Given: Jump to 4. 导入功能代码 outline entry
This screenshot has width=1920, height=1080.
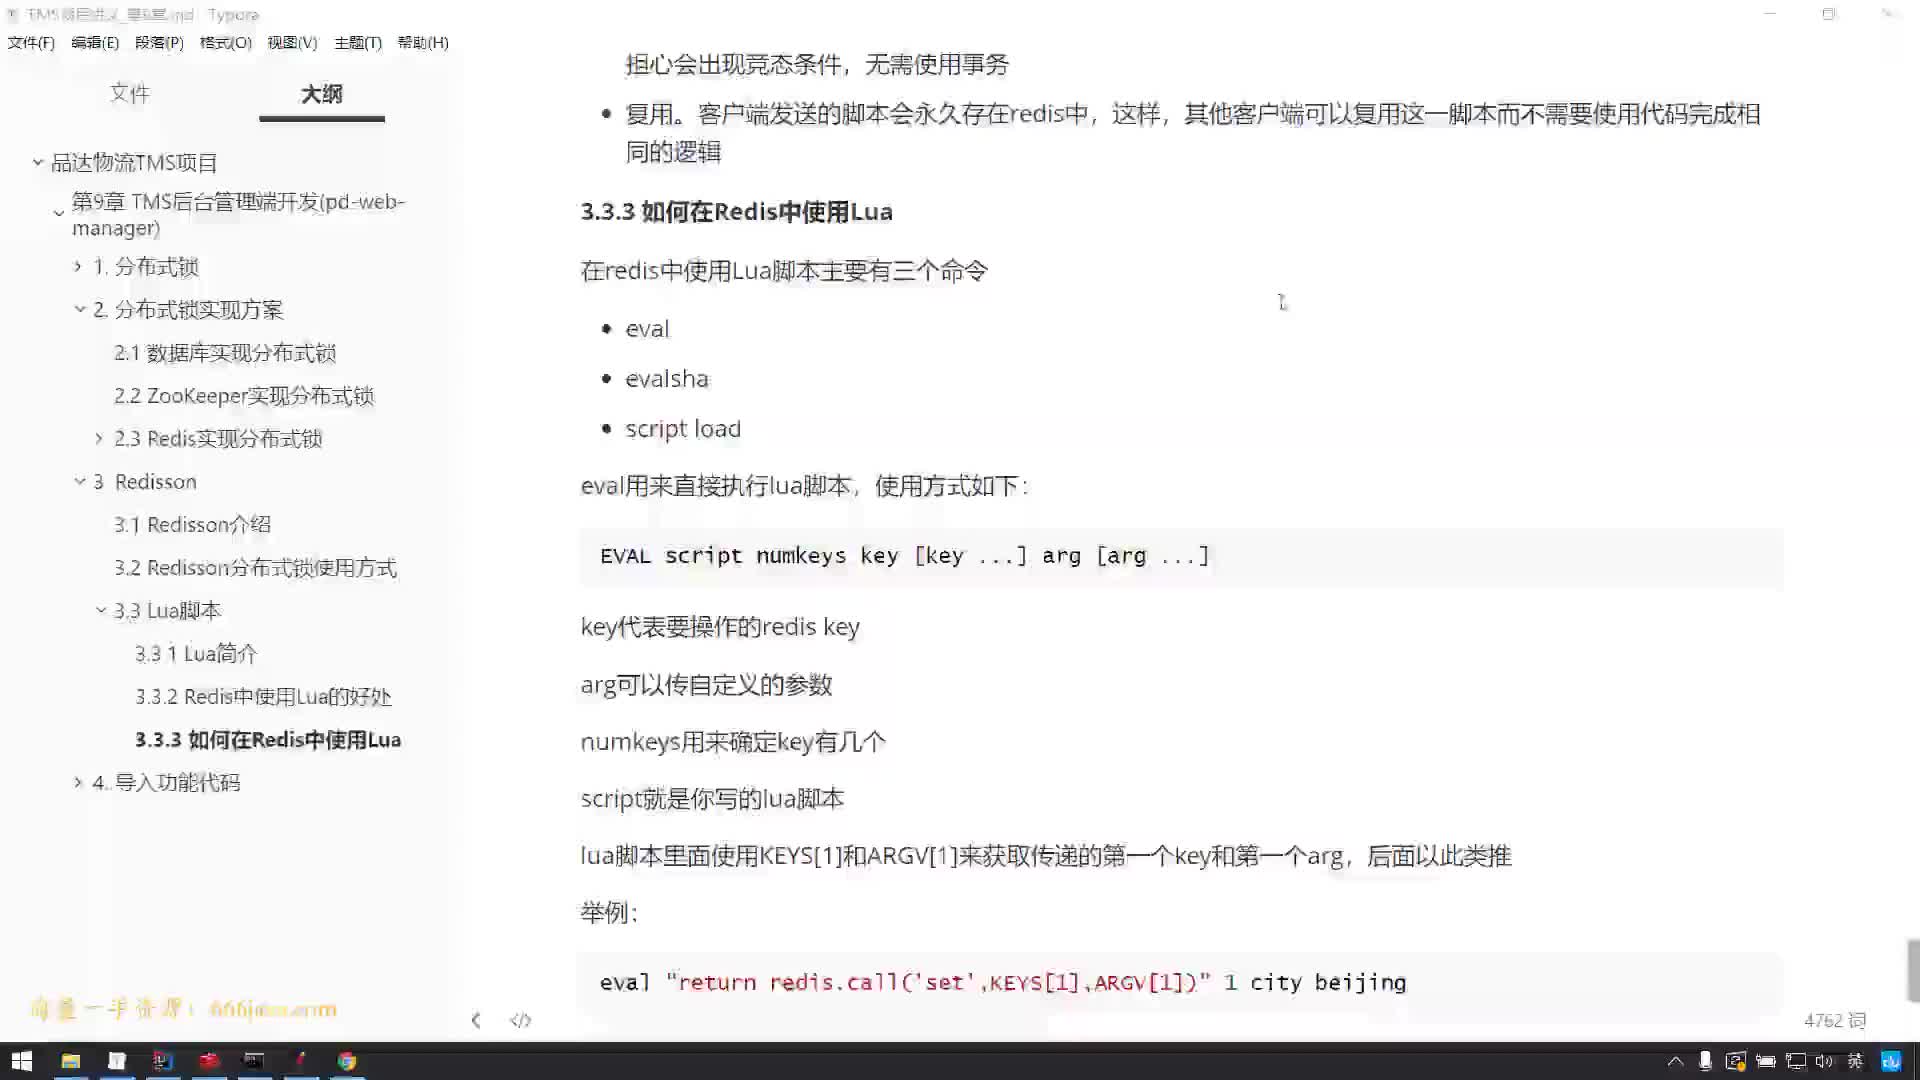Looking at the screenshot, I should click(x=166, y=783).
